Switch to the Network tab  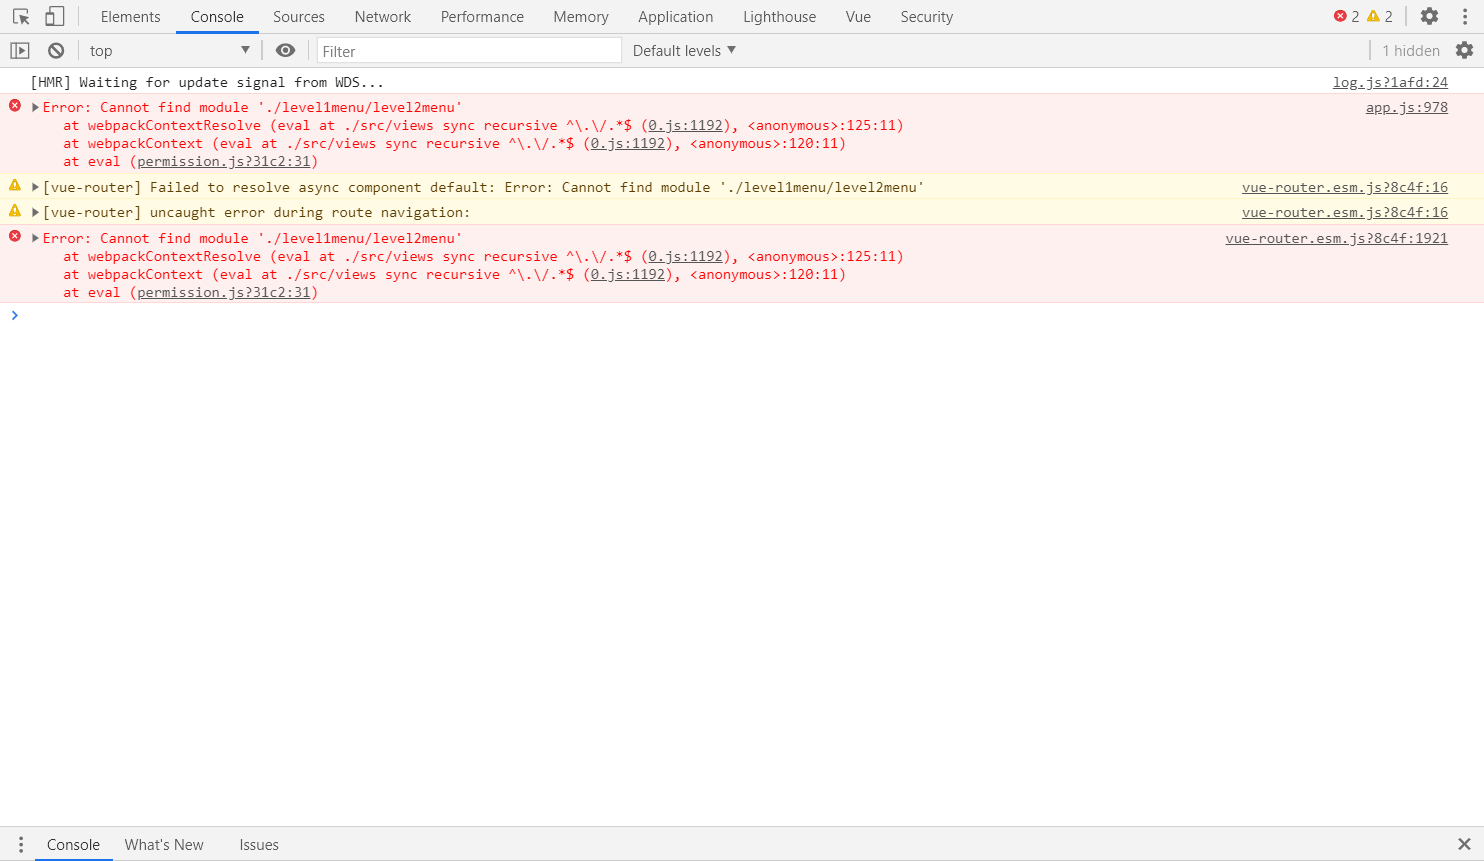click(382, 17)
